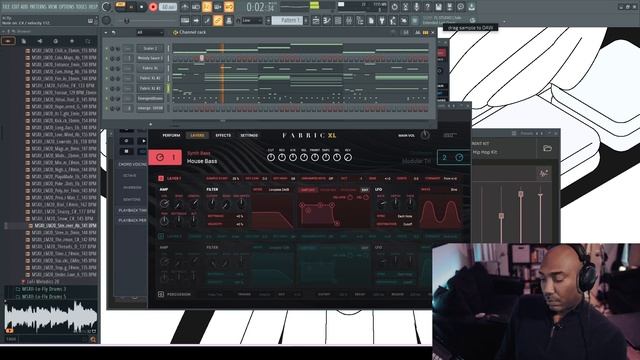Open folder icon in Hip Hop Kit plugin
Viewport: 640px width, 360px height.
coord(547,148)
